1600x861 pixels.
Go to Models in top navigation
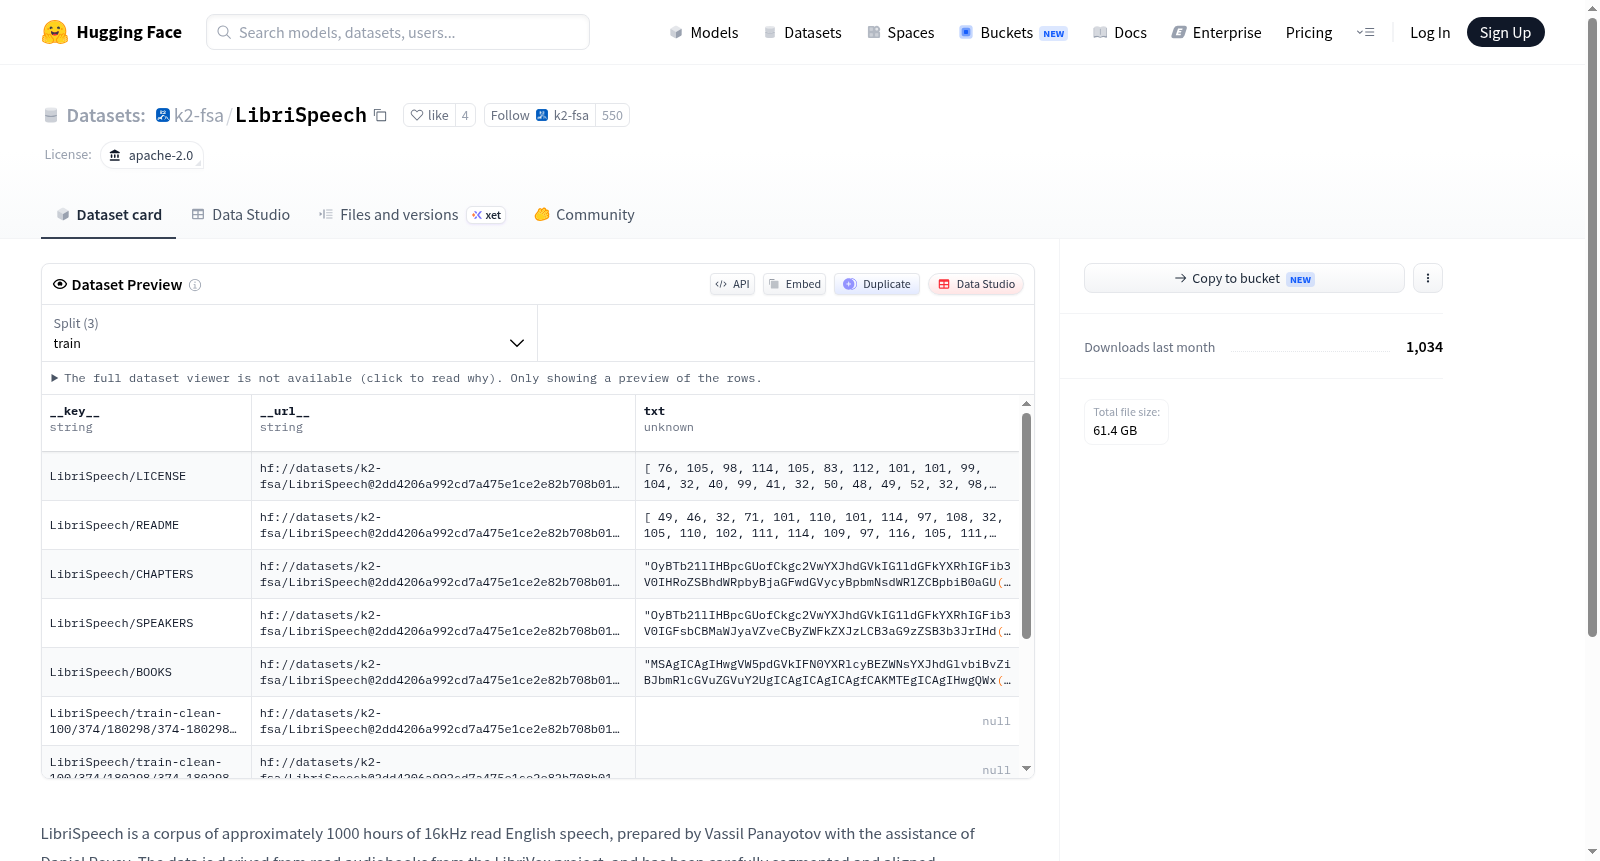click(x=704, y=32)
